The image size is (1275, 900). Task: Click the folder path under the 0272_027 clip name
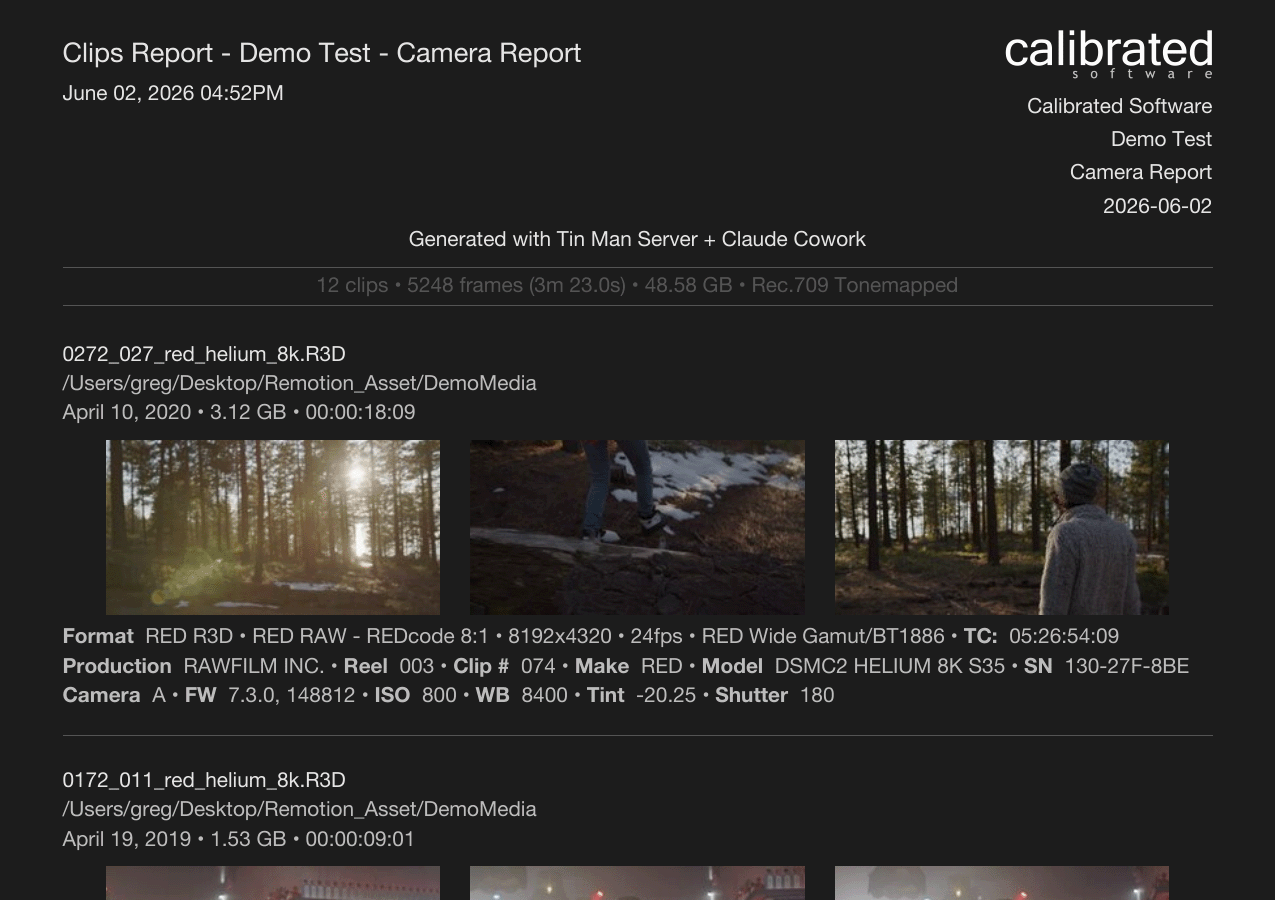[x=299, y=383]
